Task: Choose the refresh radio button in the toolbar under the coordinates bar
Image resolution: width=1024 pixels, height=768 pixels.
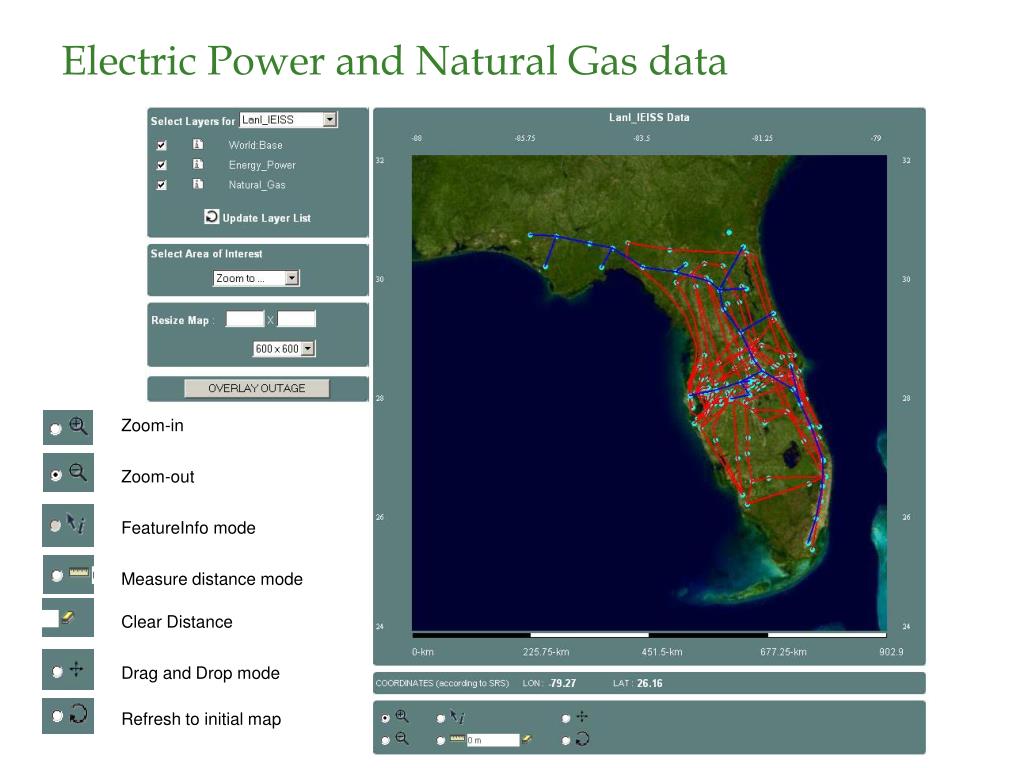Action: (566, 741)
